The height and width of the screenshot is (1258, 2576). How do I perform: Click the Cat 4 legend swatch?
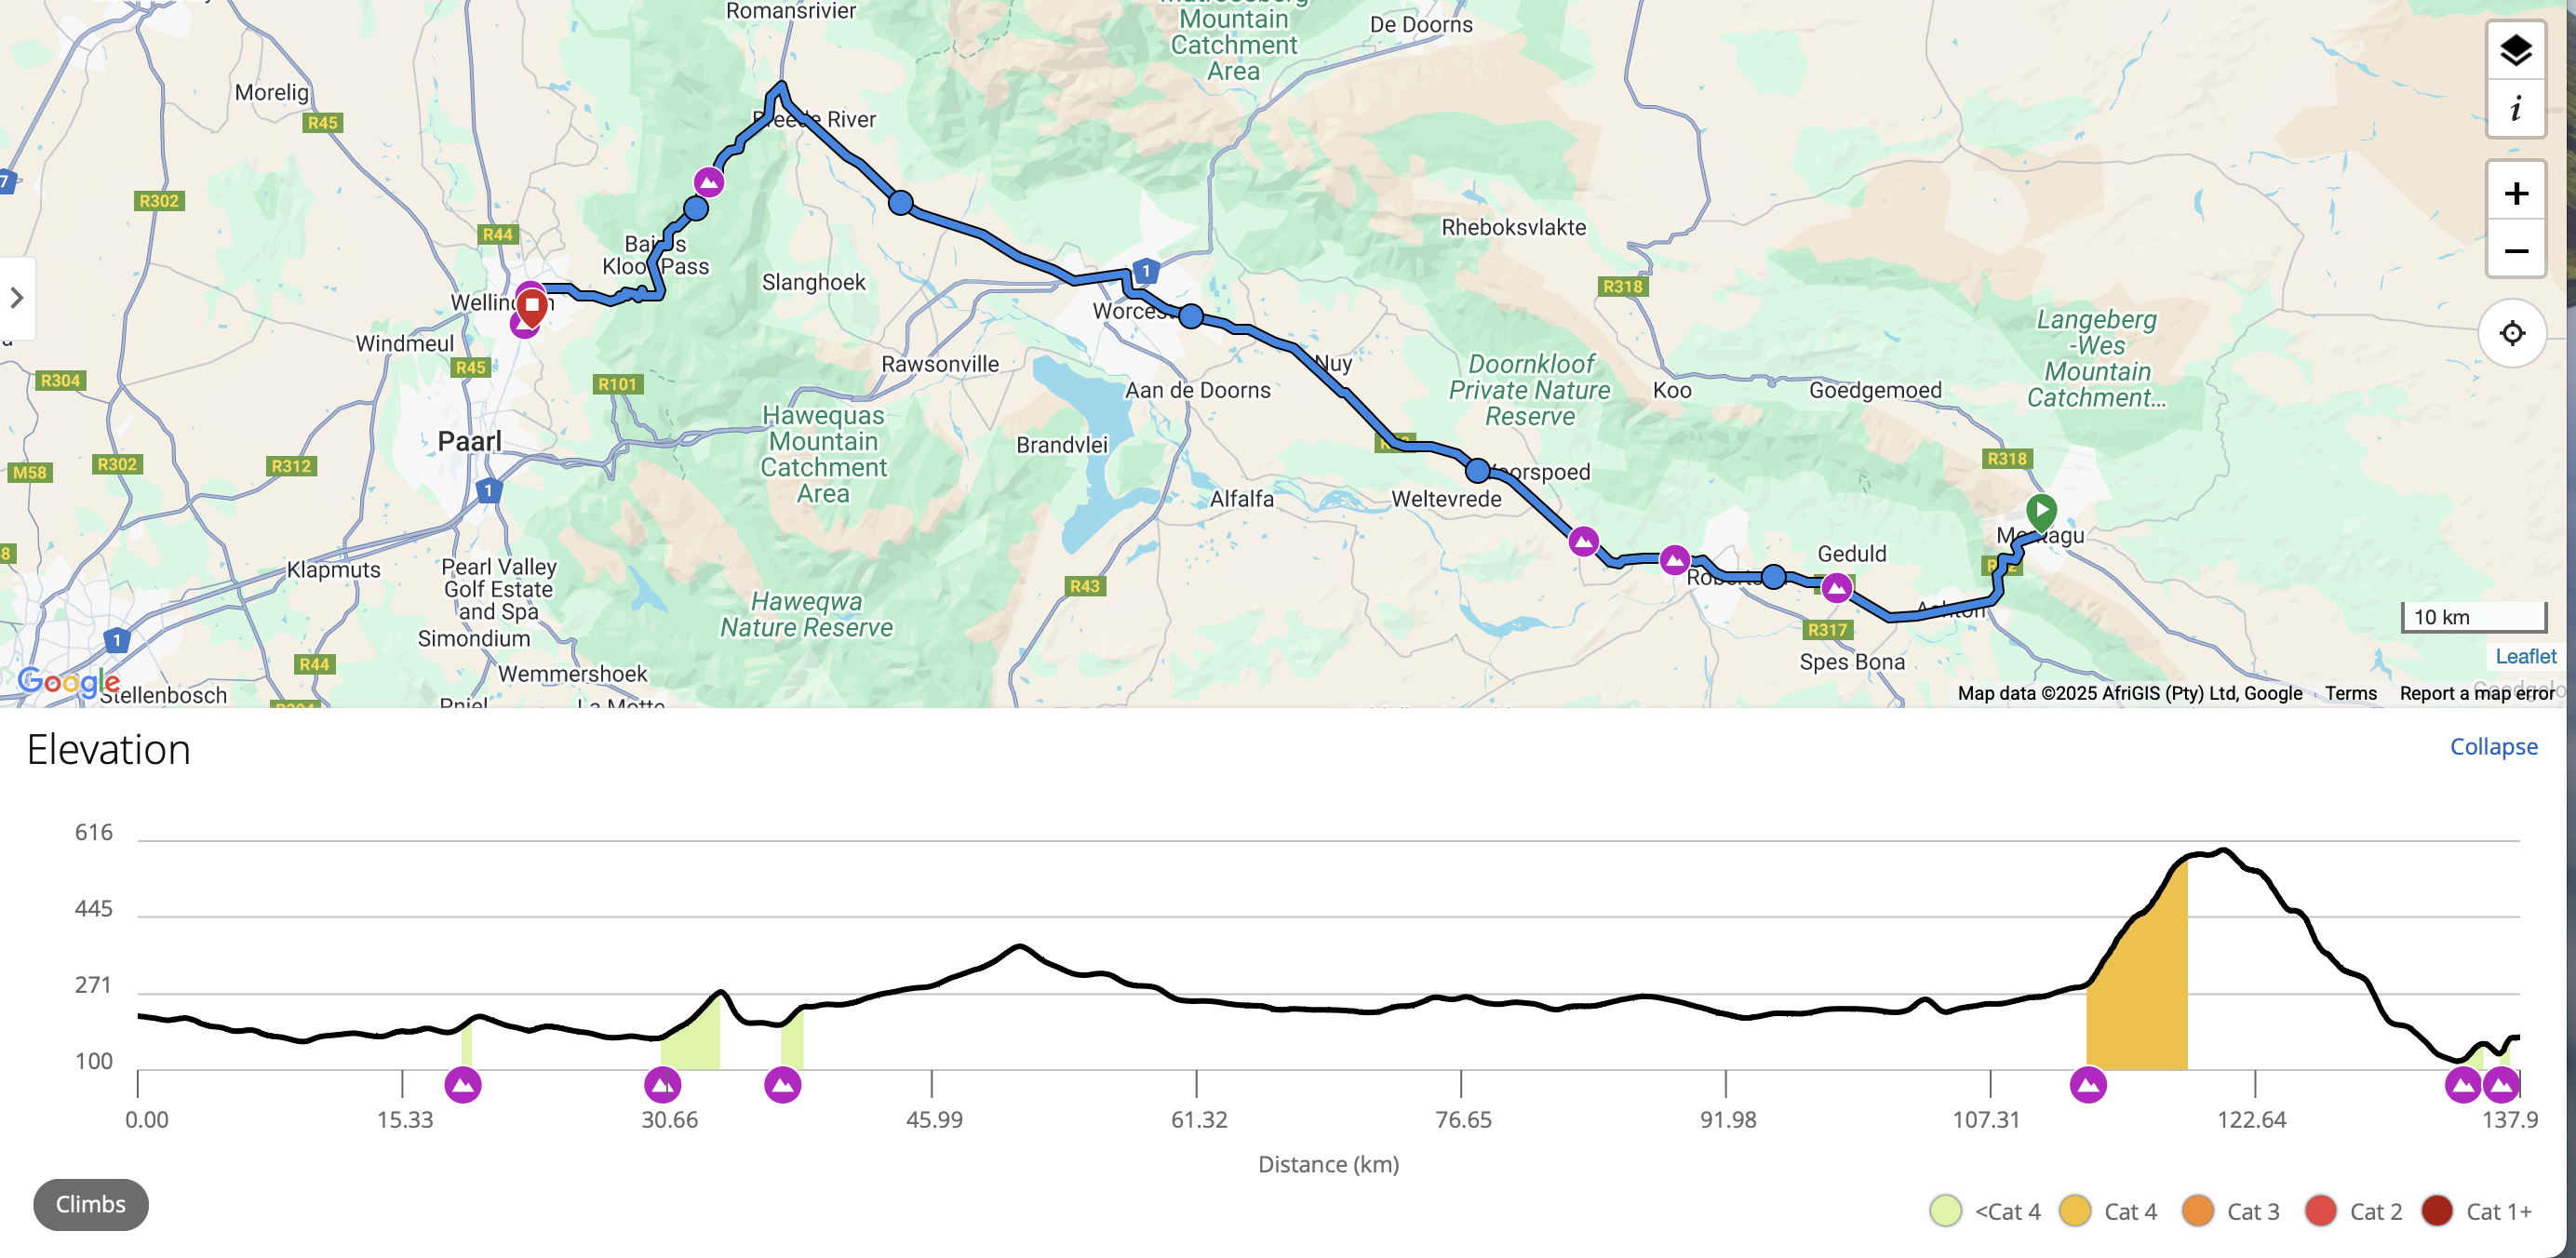click(2075, 1211)
